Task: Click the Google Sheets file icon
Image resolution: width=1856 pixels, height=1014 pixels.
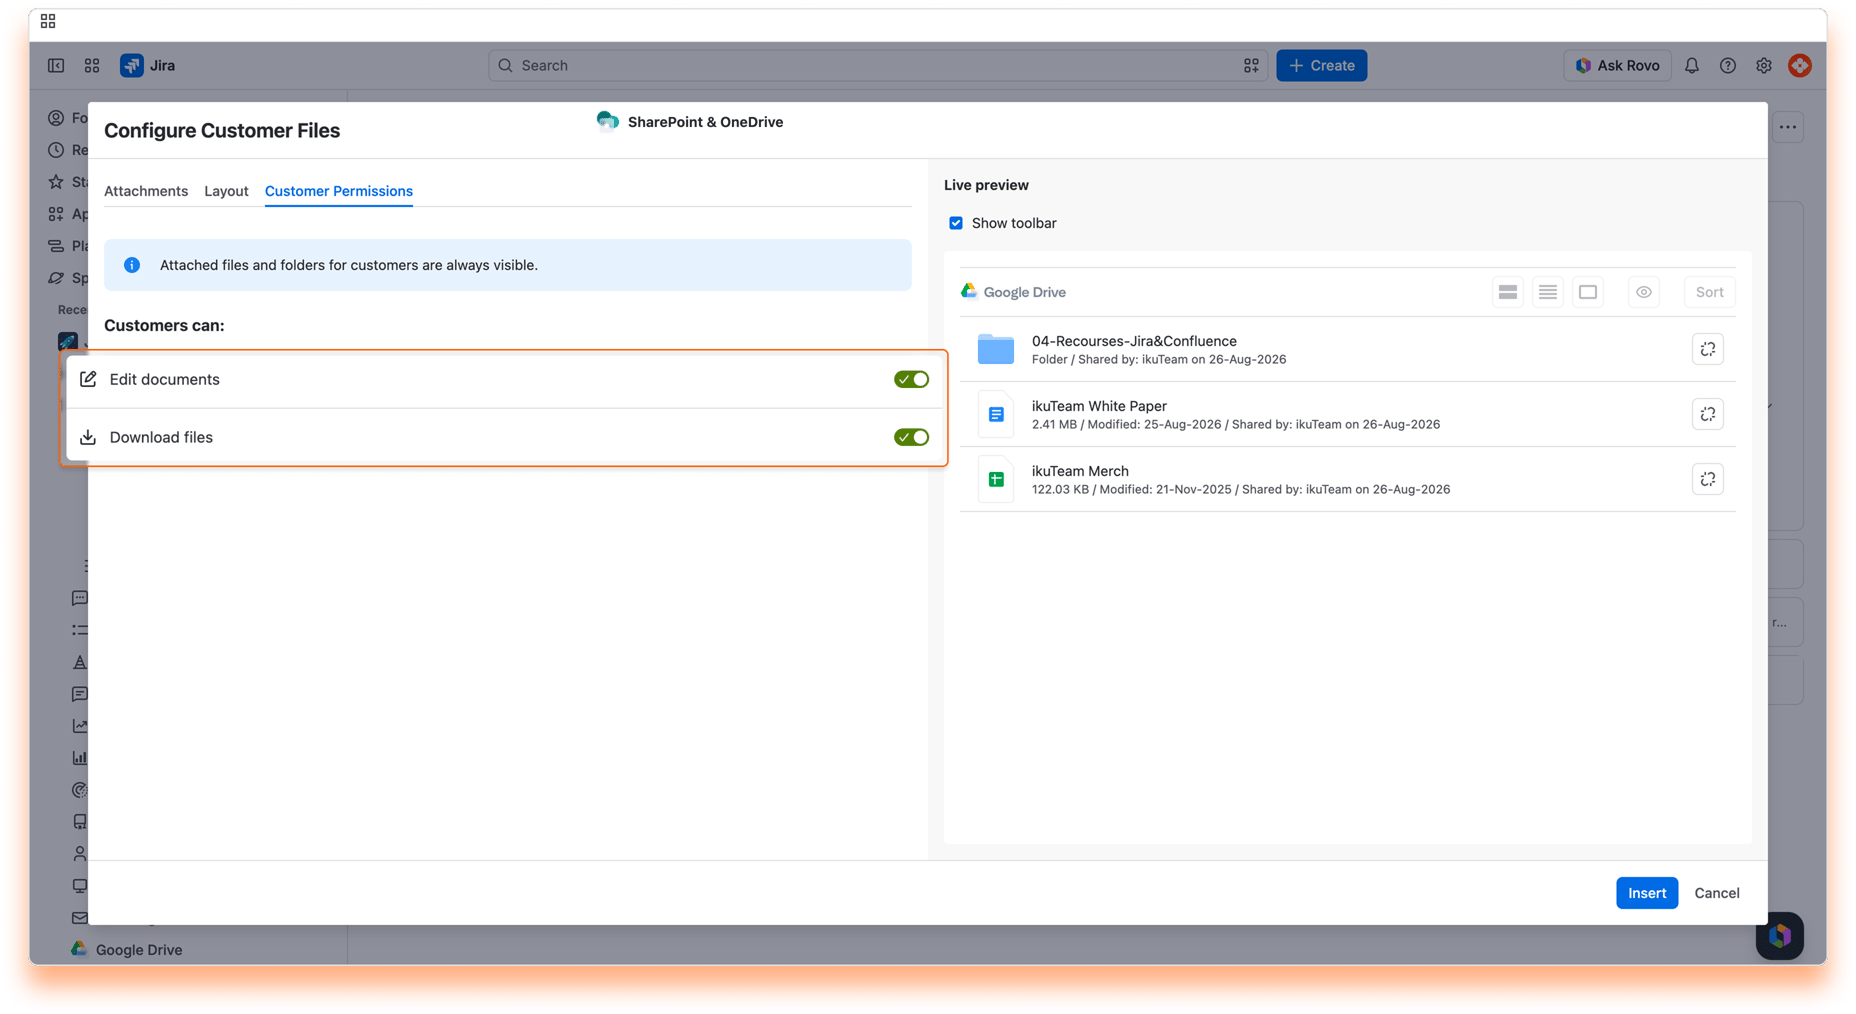Action: [x=995, y=479]
